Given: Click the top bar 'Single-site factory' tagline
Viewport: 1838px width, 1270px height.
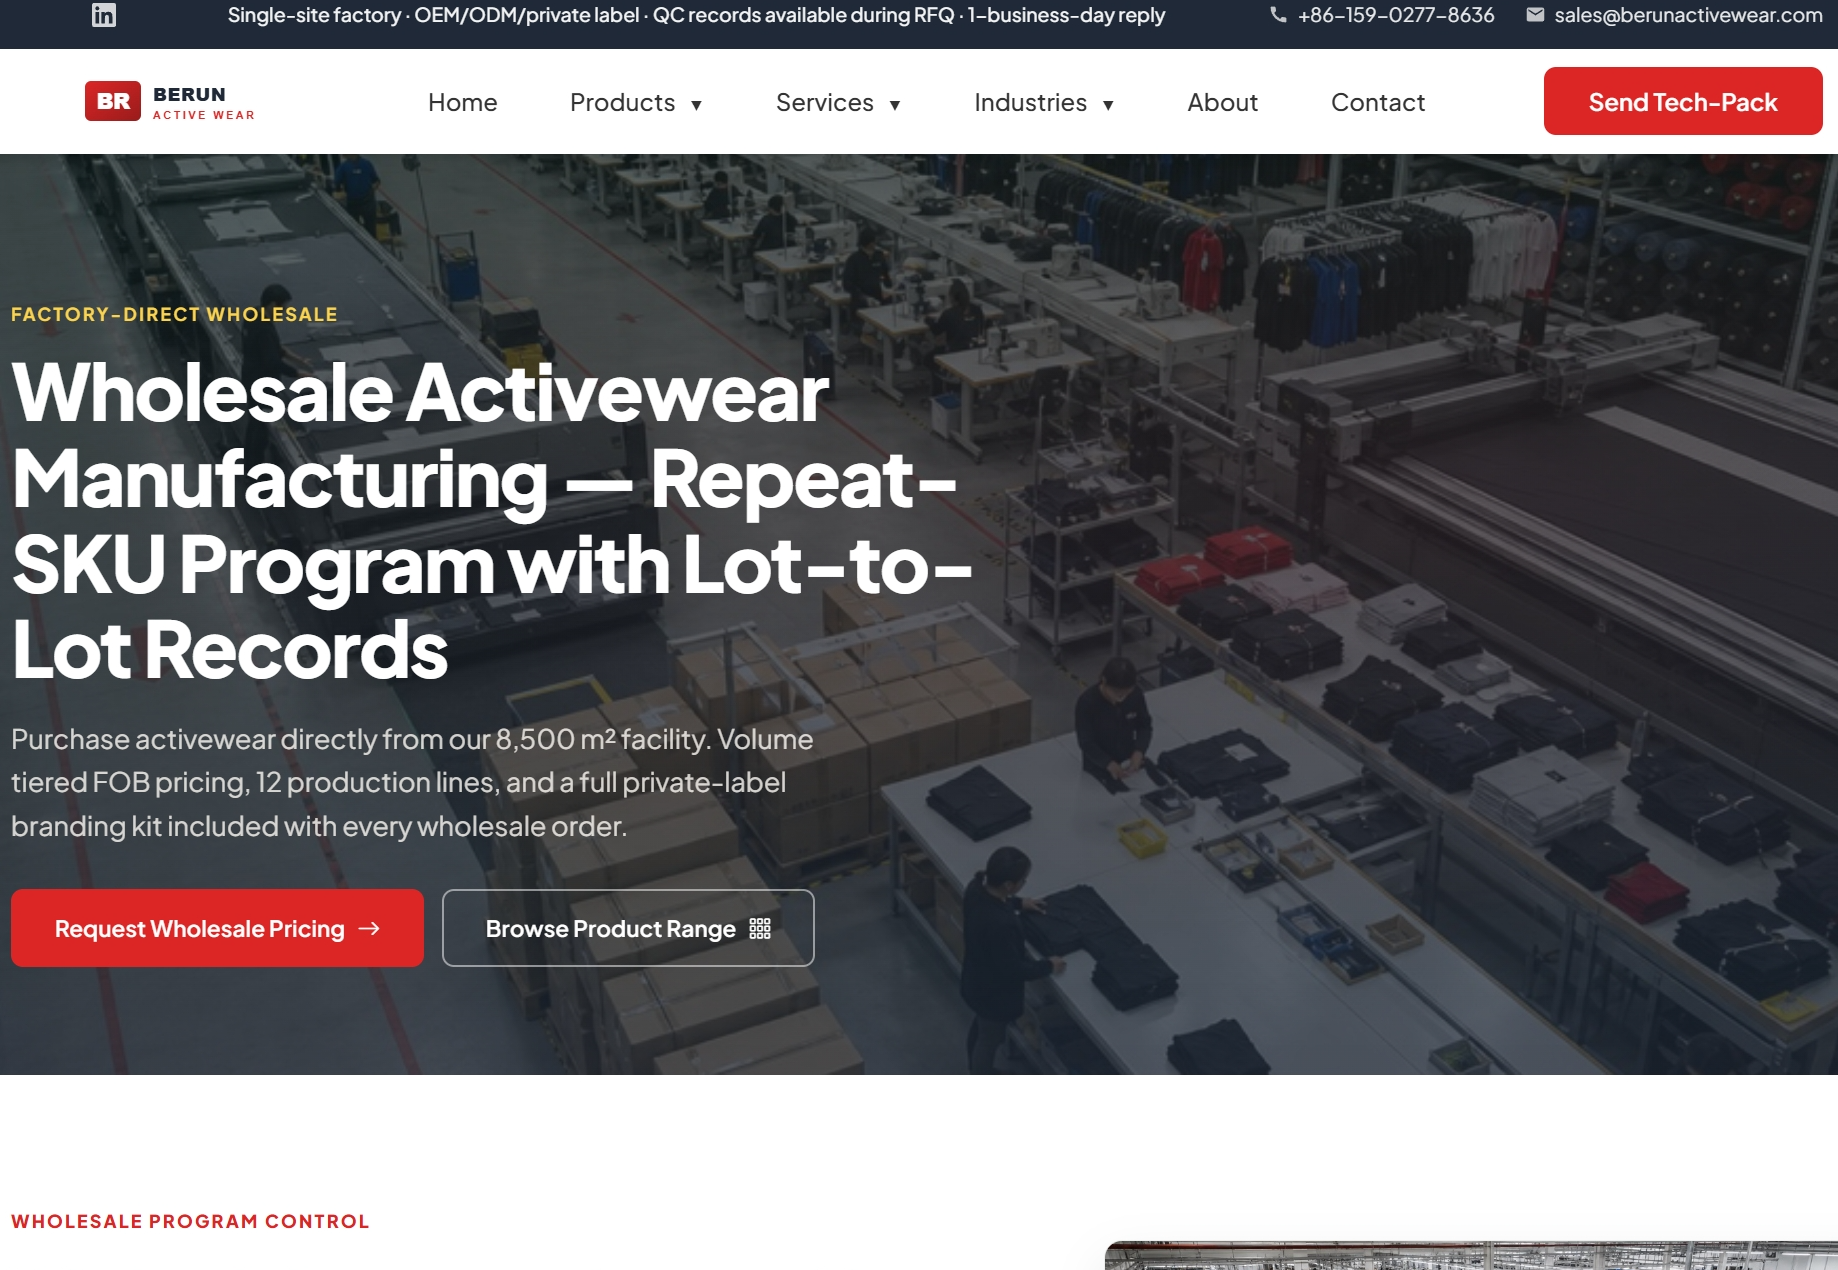Looking at the screenshot, I should pyautogui.click(x=696, y=15).
